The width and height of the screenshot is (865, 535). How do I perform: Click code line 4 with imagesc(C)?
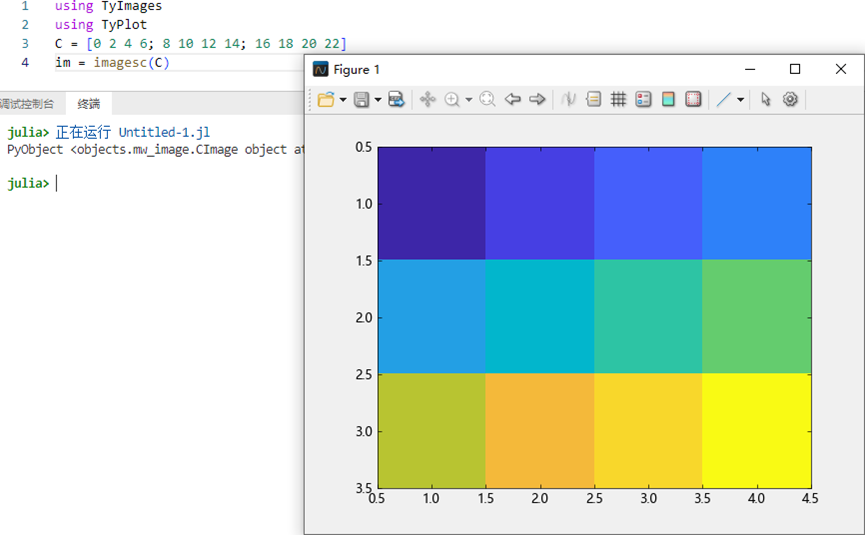113,62
